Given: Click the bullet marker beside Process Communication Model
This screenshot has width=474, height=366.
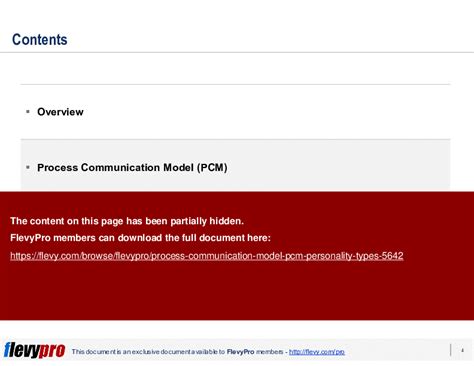Looking at the screenshot, I should click(28, 167).
